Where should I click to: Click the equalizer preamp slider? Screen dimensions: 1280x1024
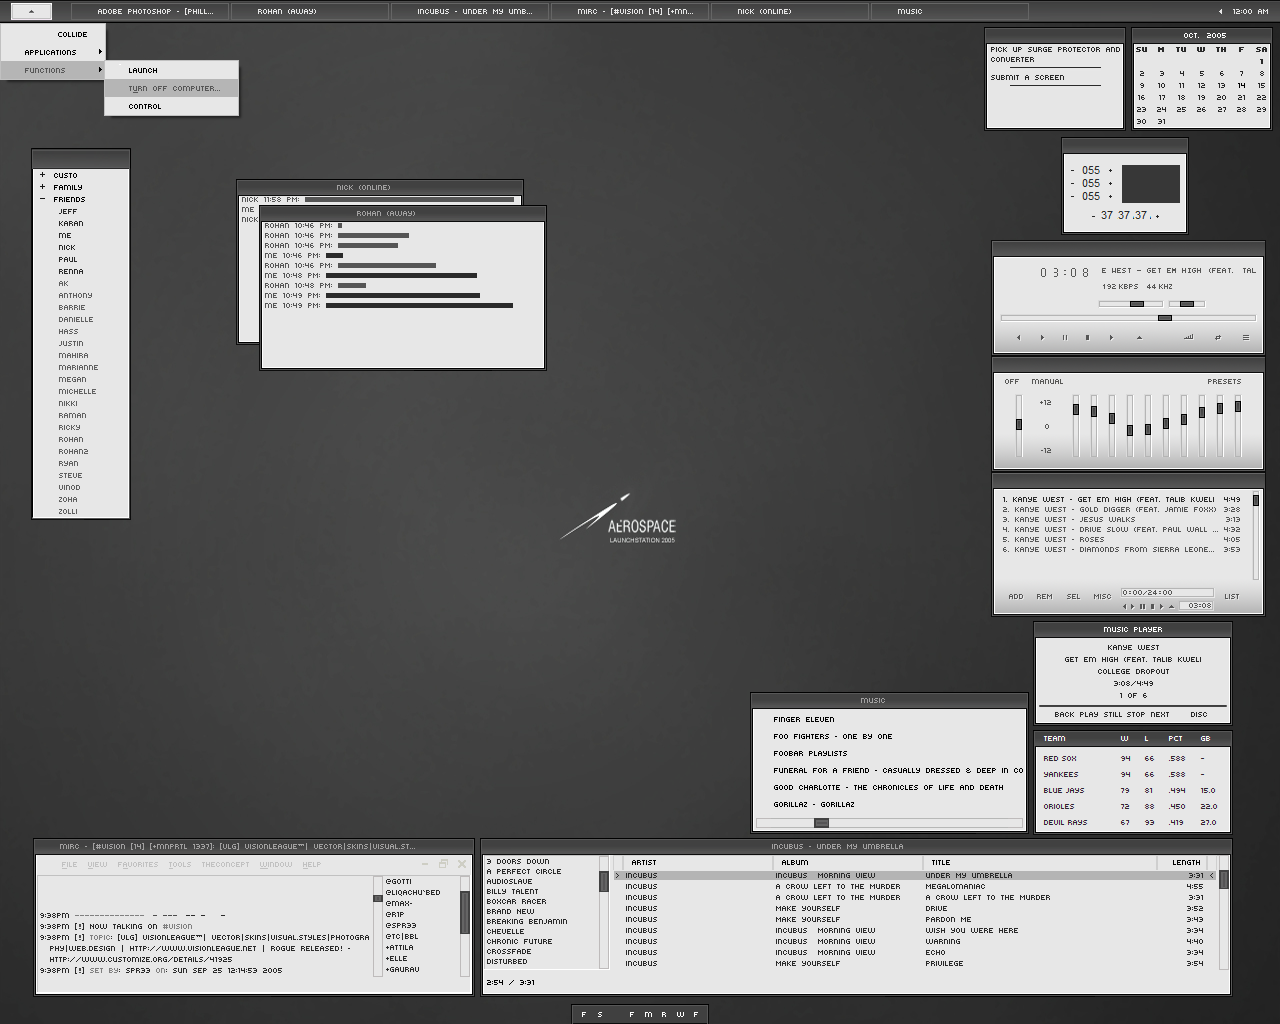[1019, 425]
